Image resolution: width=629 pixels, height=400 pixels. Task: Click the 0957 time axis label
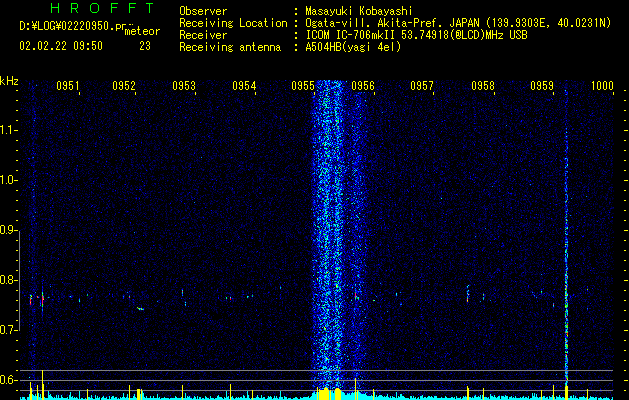click(x=422, y=86)
